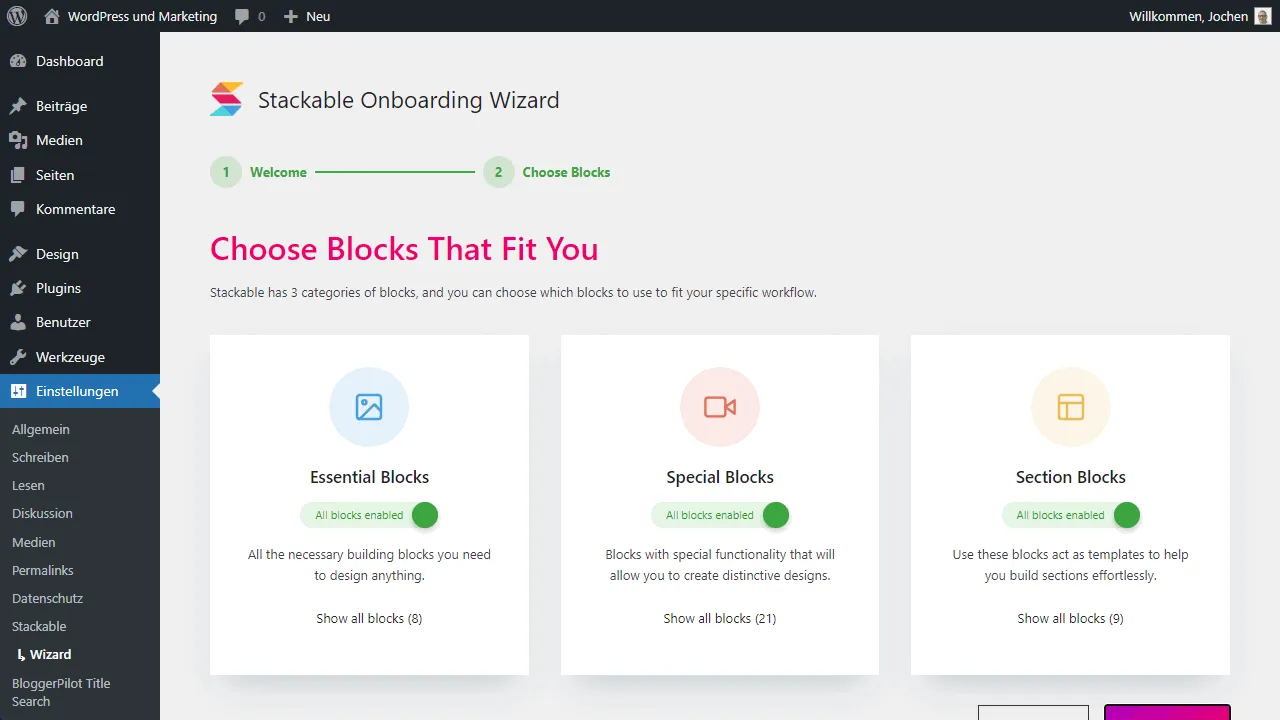The image size is (1280, 720).
Task: Open Permalinks settings submenu
Action: pos(43,570)
